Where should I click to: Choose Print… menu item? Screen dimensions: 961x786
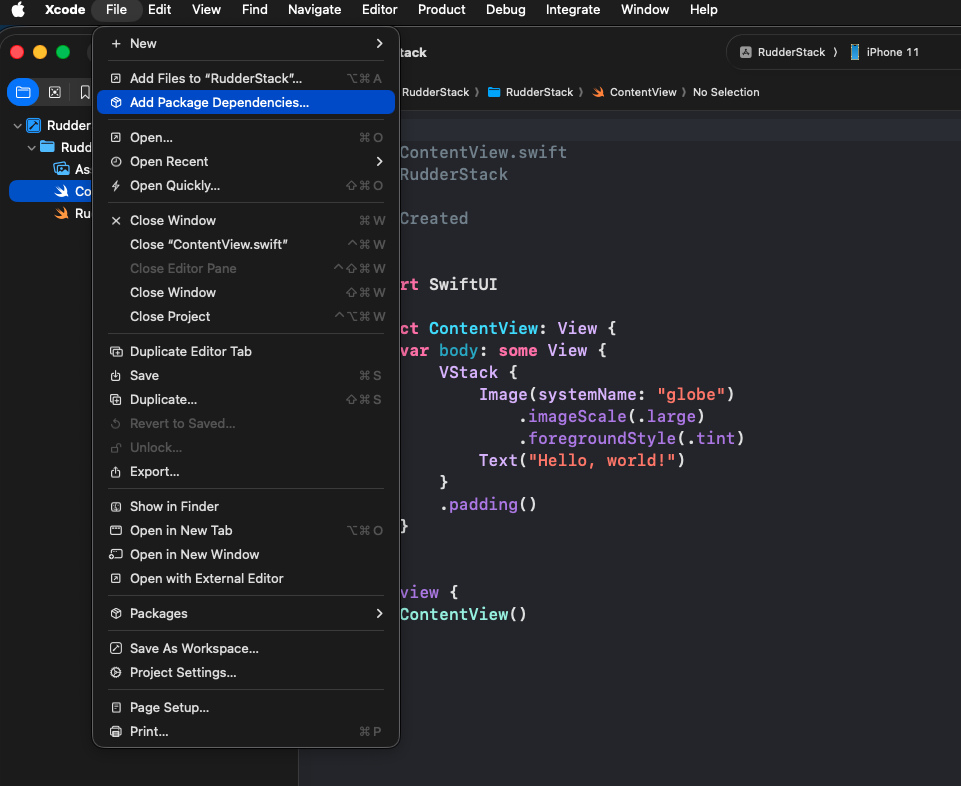(x=246, y=731)
